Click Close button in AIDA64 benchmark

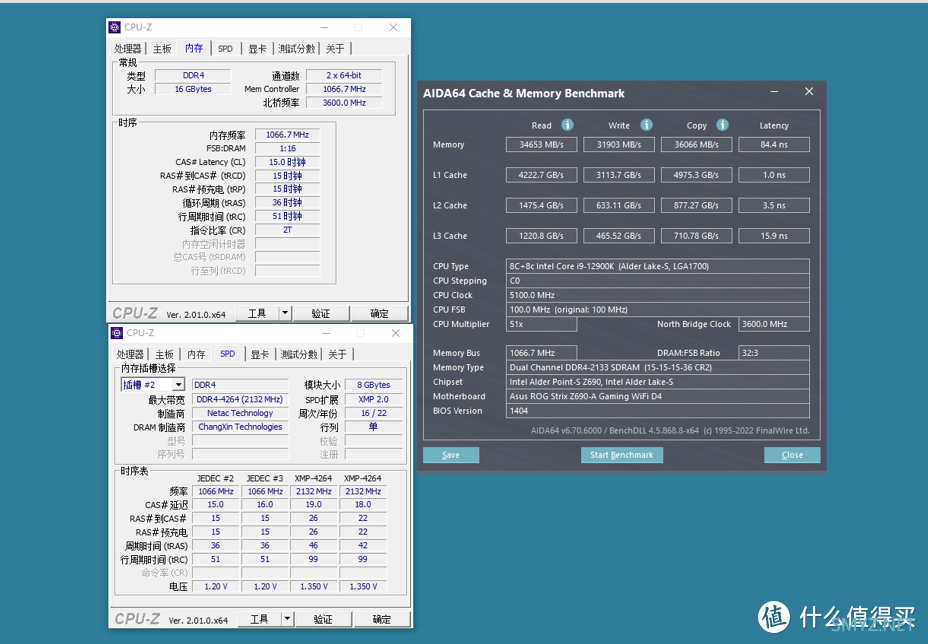tap(792, 455)
